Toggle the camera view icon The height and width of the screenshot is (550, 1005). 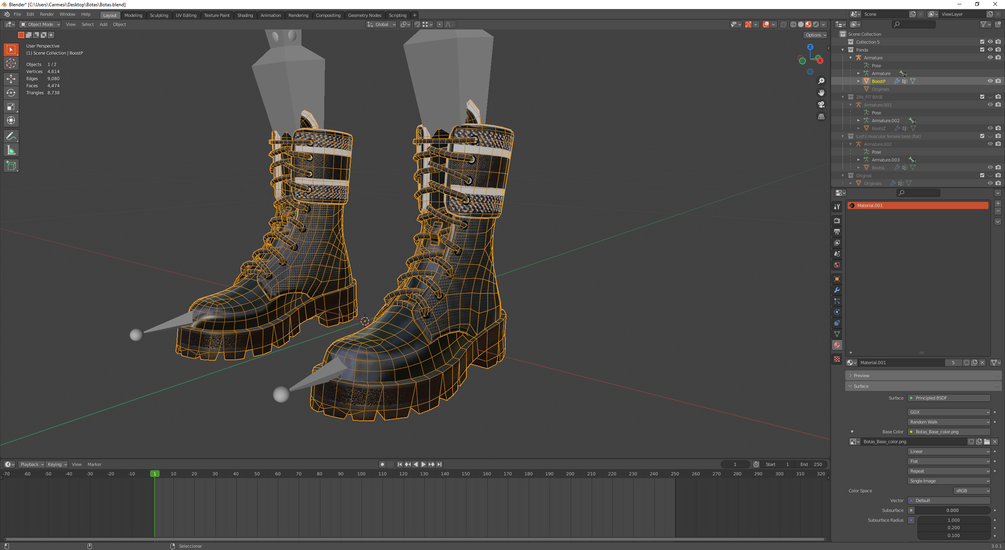(821, 104)
